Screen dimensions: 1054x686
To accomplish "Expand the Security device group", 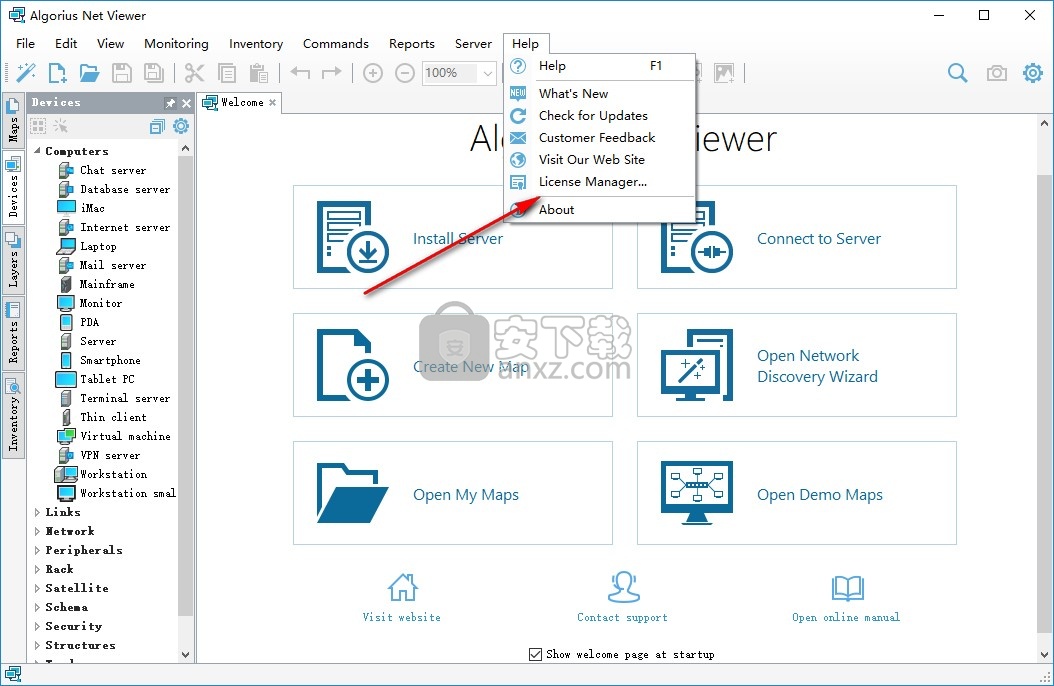I will coord(37,626).
